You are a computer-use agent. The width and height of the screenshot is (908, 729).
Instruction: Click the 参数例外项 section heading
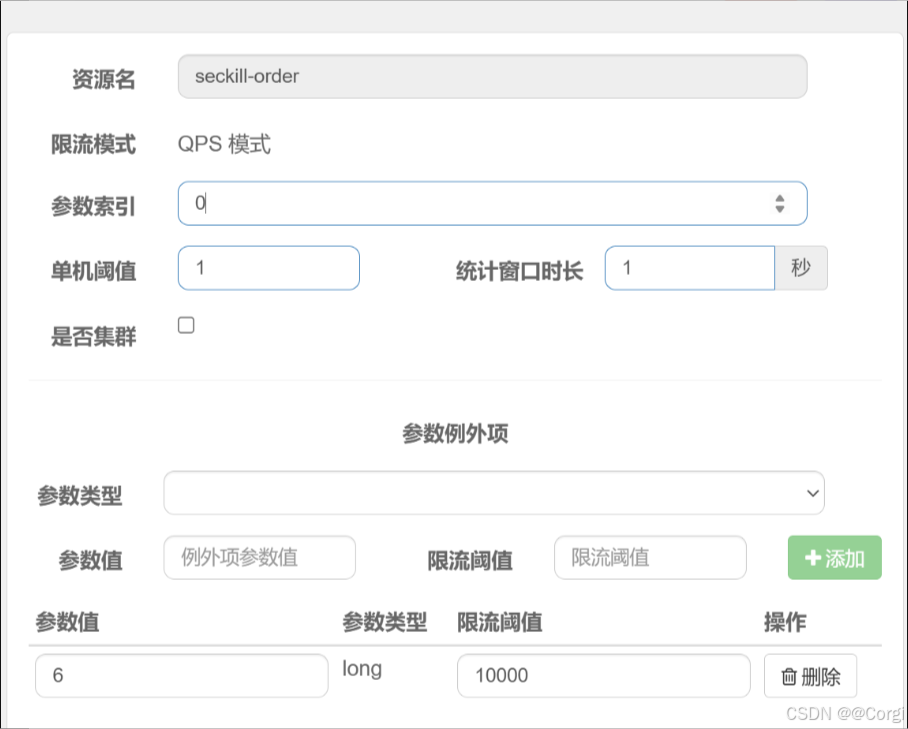455,433
